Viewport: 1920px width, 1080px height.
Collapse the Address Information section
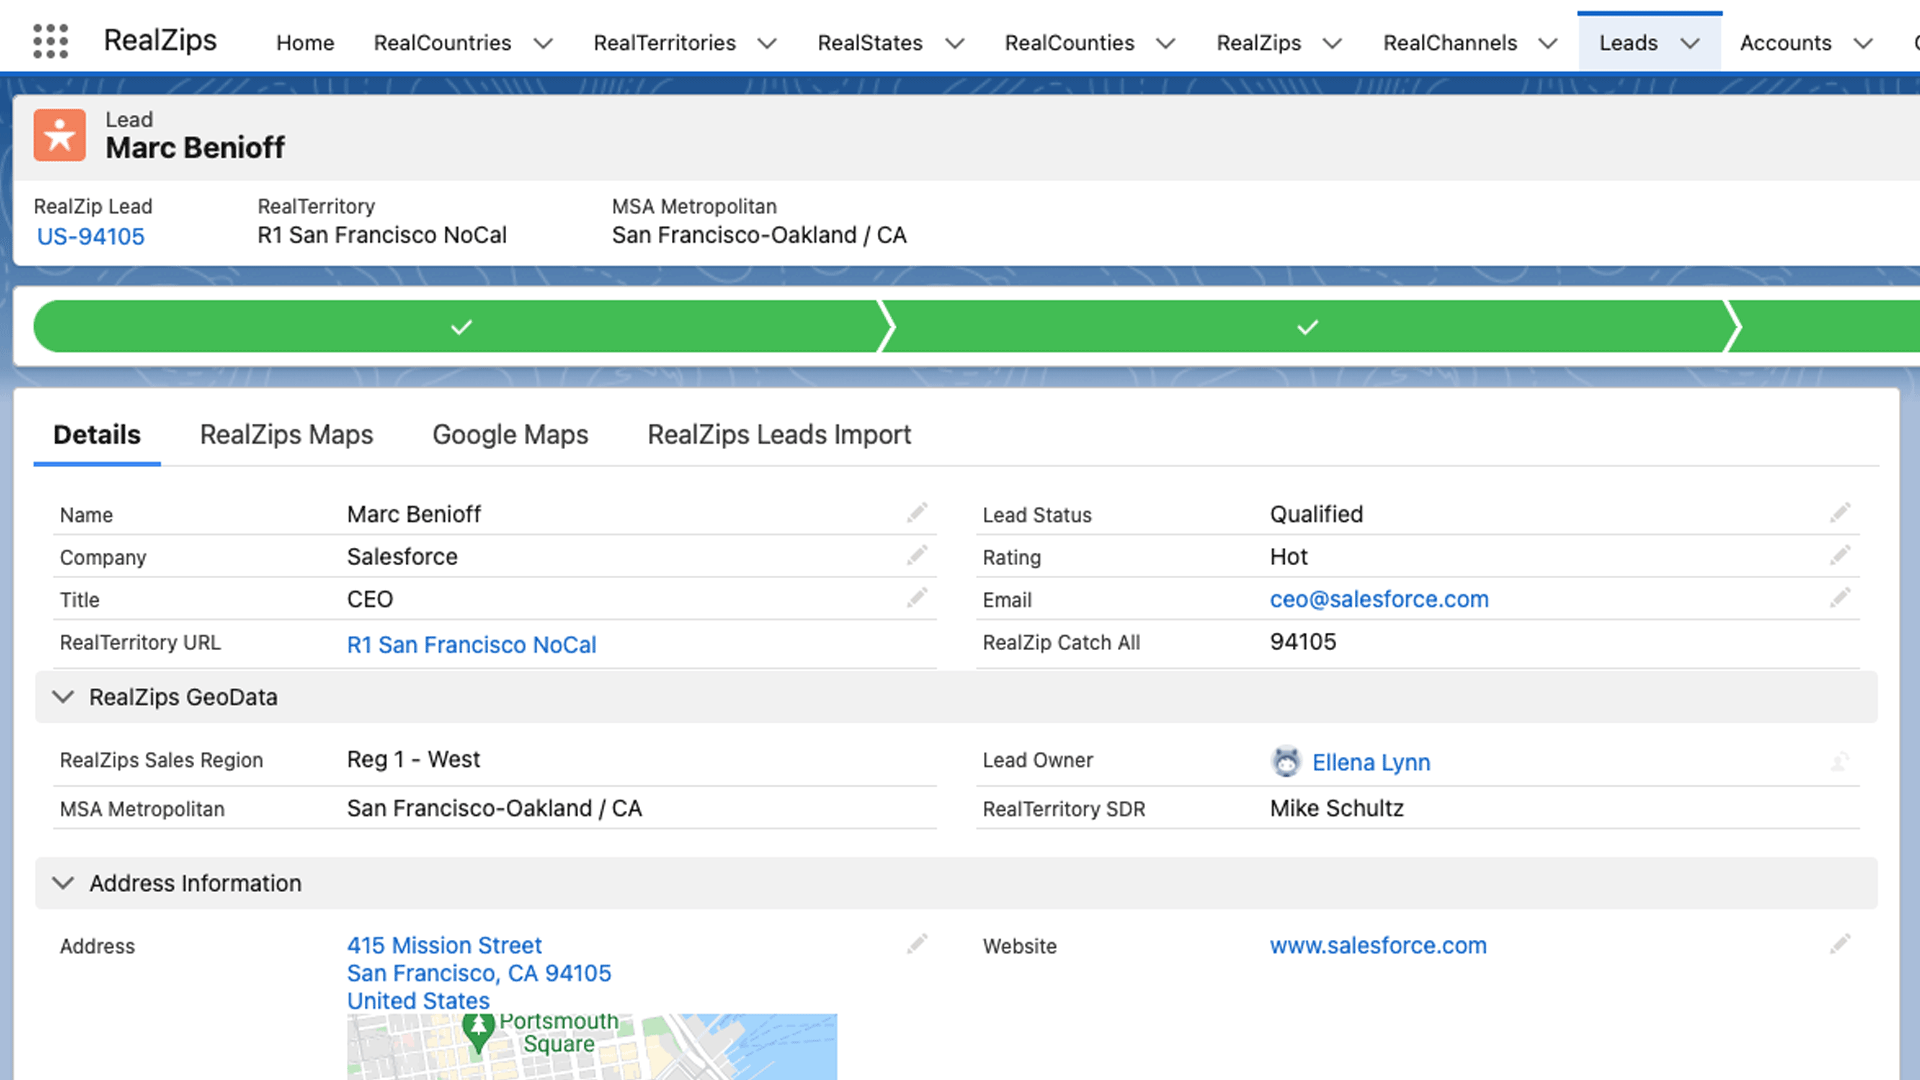click(x=63, y=883)
